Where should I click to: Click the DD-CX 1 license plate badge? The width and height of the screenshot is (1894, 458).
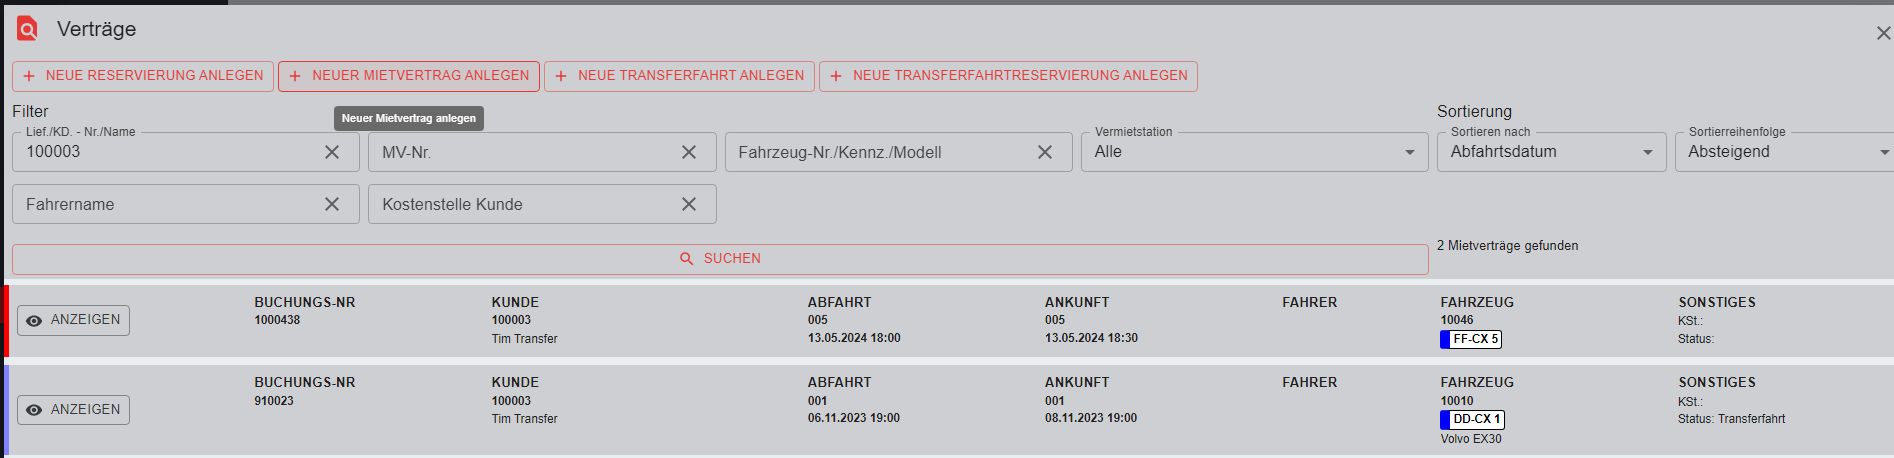point(1472,419)
